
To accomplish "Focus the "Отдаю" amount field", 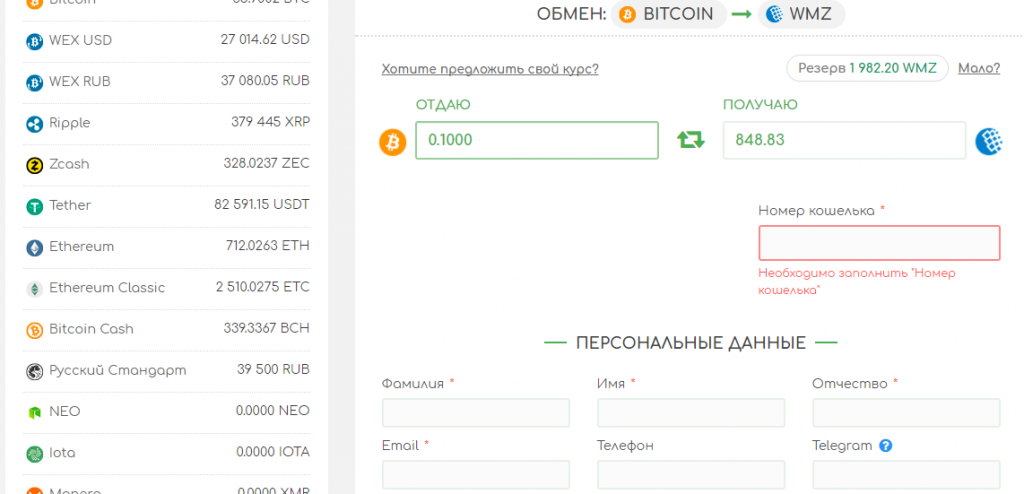I will pyautogui.click(x=537, y=141).
